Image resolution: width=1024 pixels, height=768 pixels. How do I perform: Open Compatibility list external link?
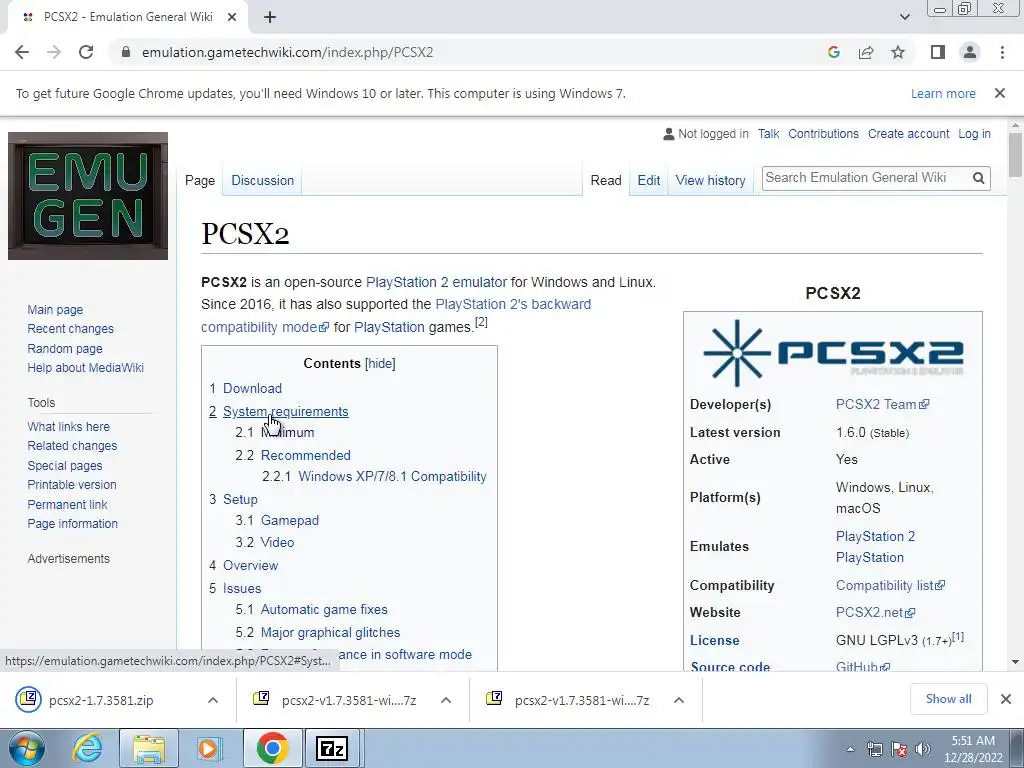(890, 585)
